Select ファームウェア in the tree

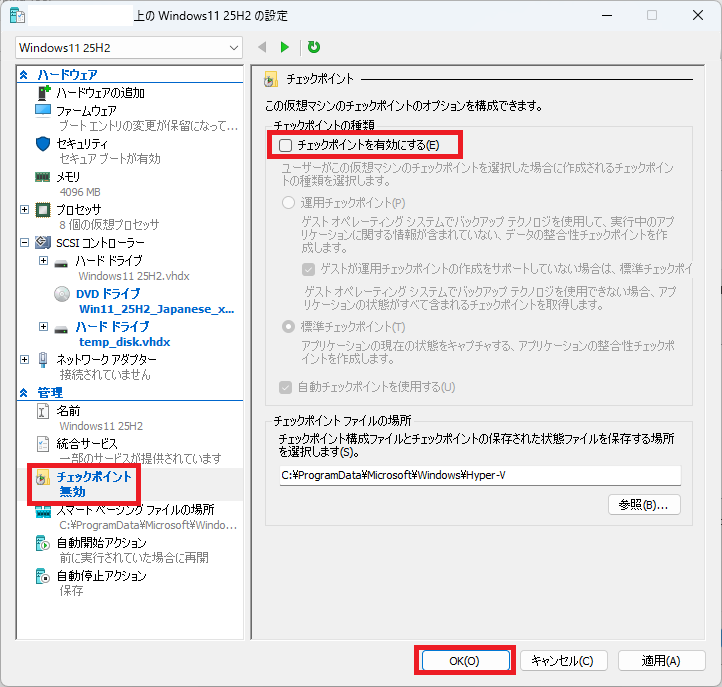pos(86,111)
